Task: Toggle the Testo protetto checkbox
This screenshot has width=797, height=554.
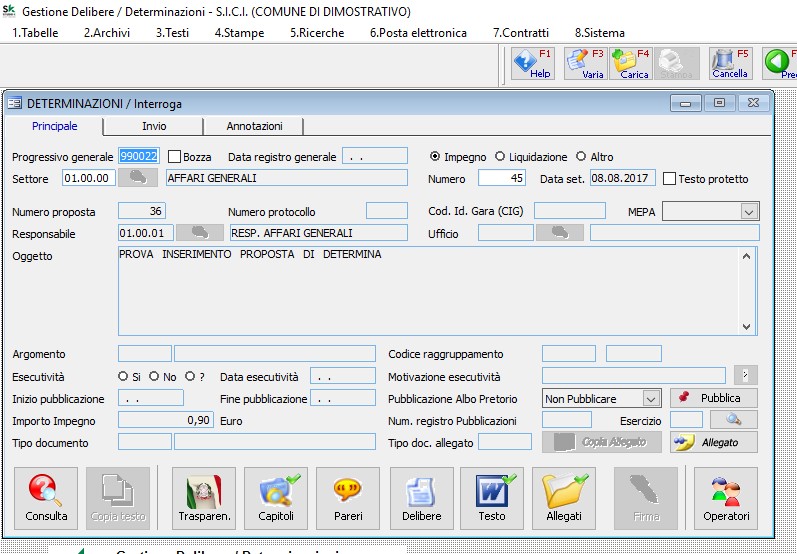Action: [669, 178]
